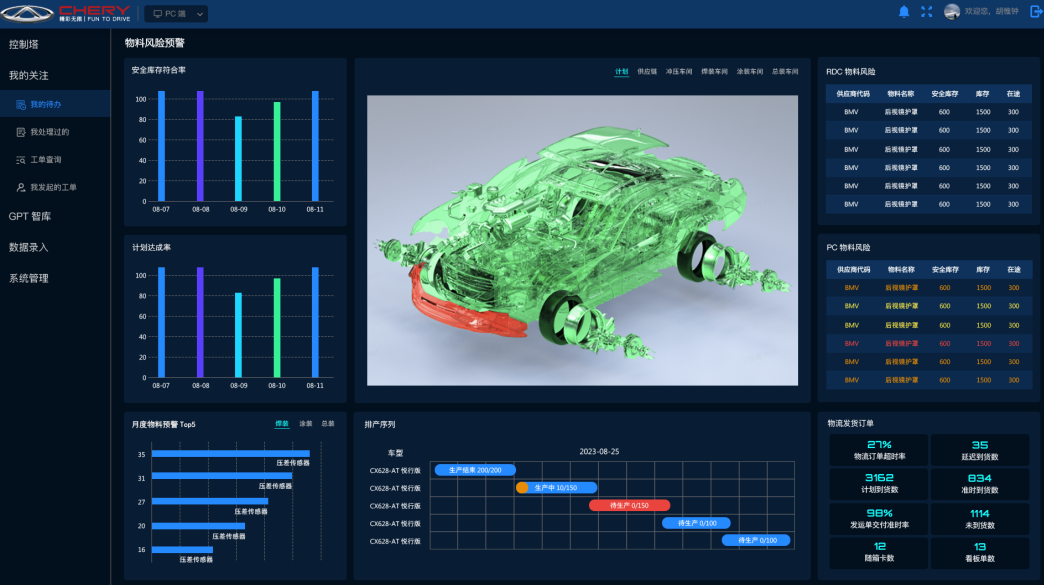Select 涂装 tab in monthly material warning
The height and width of the screenshot is (585, 1044).
pos(305,424)
